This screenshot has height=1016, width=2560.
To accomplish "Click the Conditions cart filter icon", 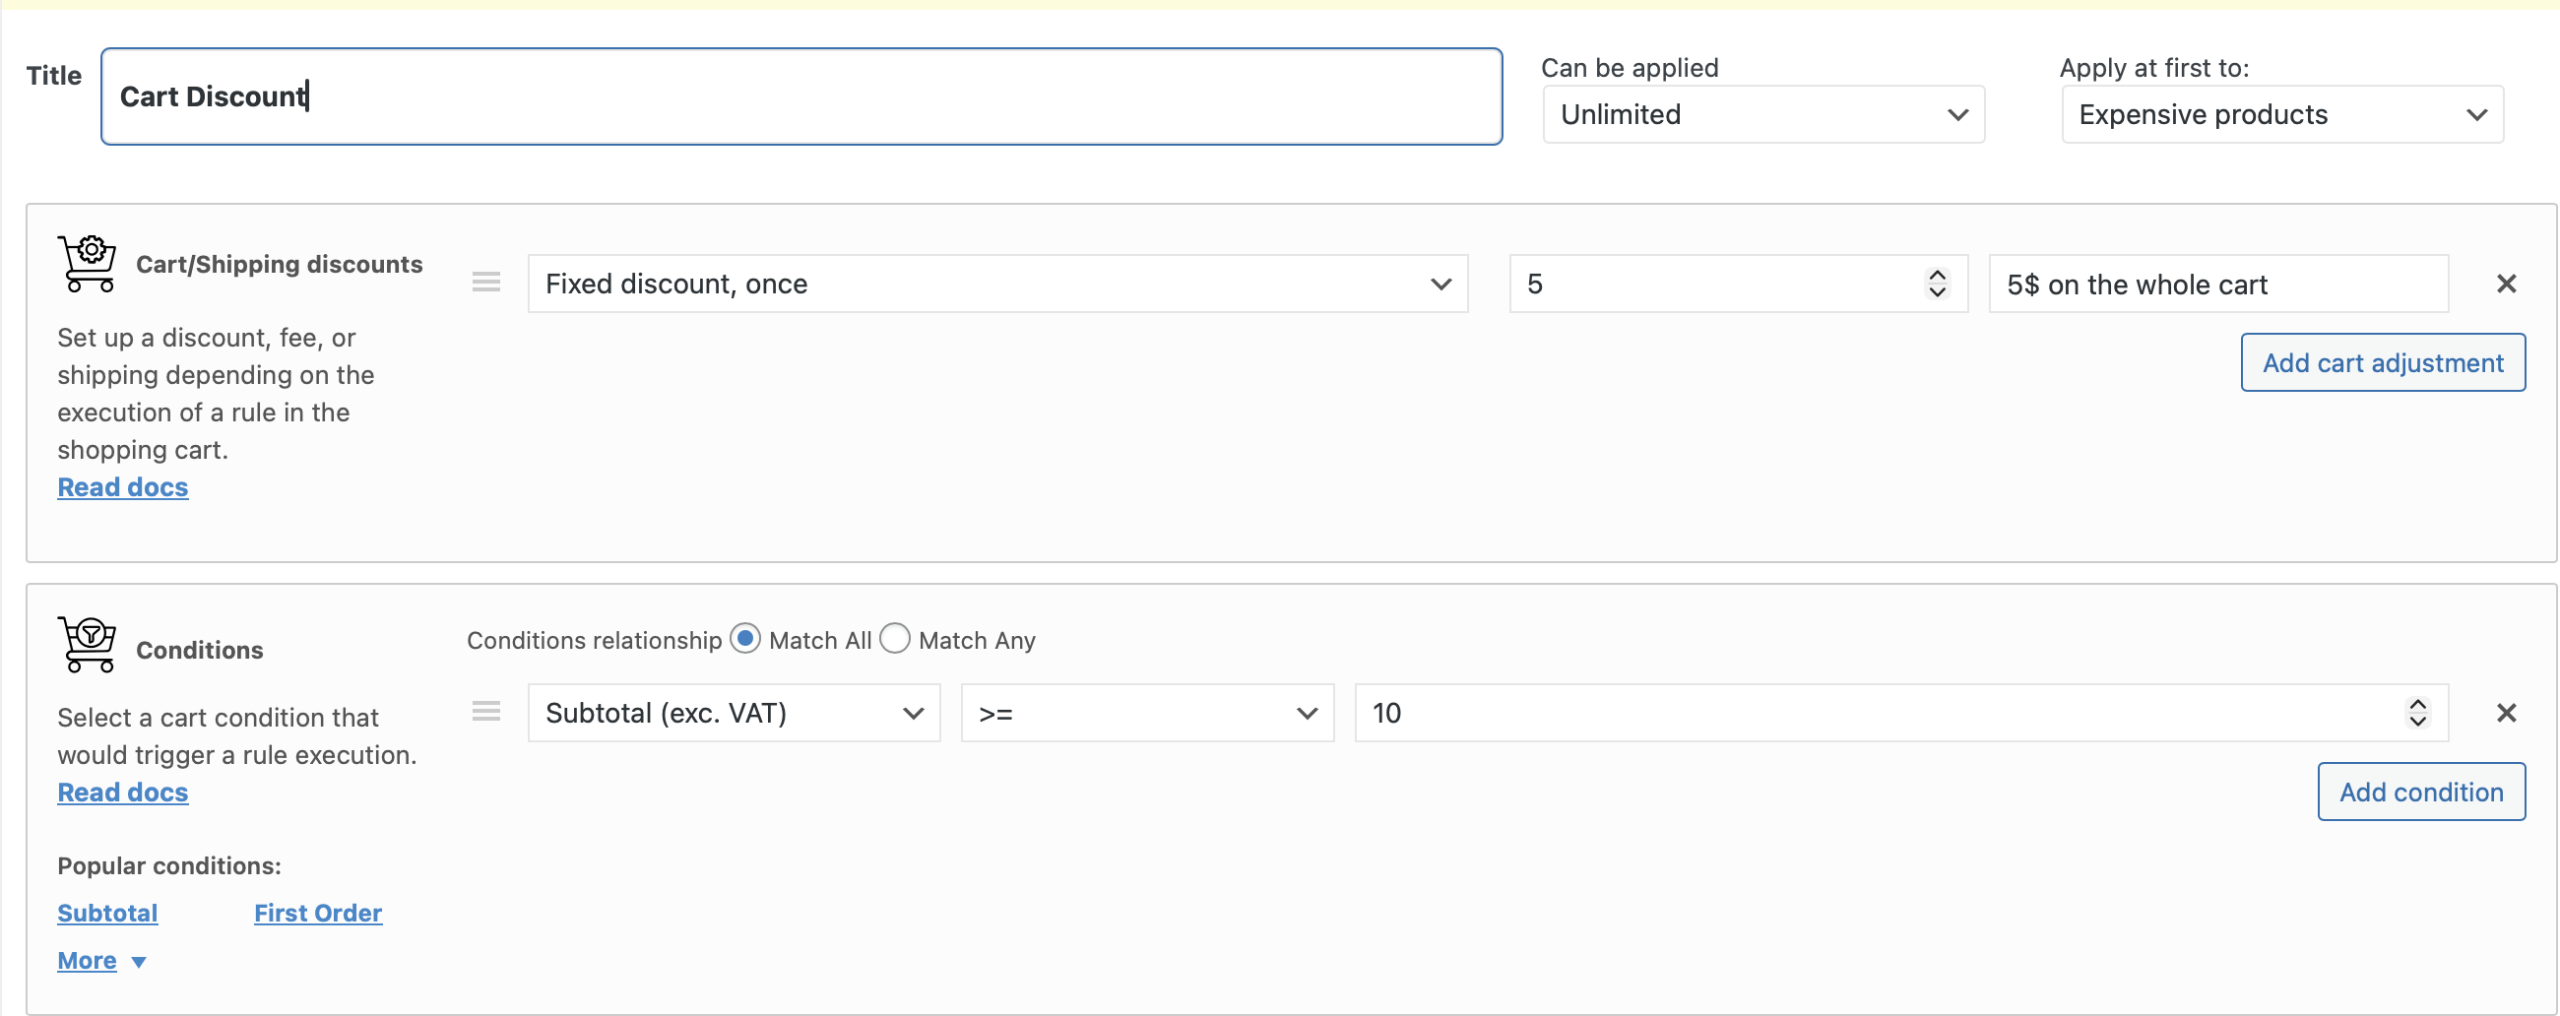I will tap(87, 644).
